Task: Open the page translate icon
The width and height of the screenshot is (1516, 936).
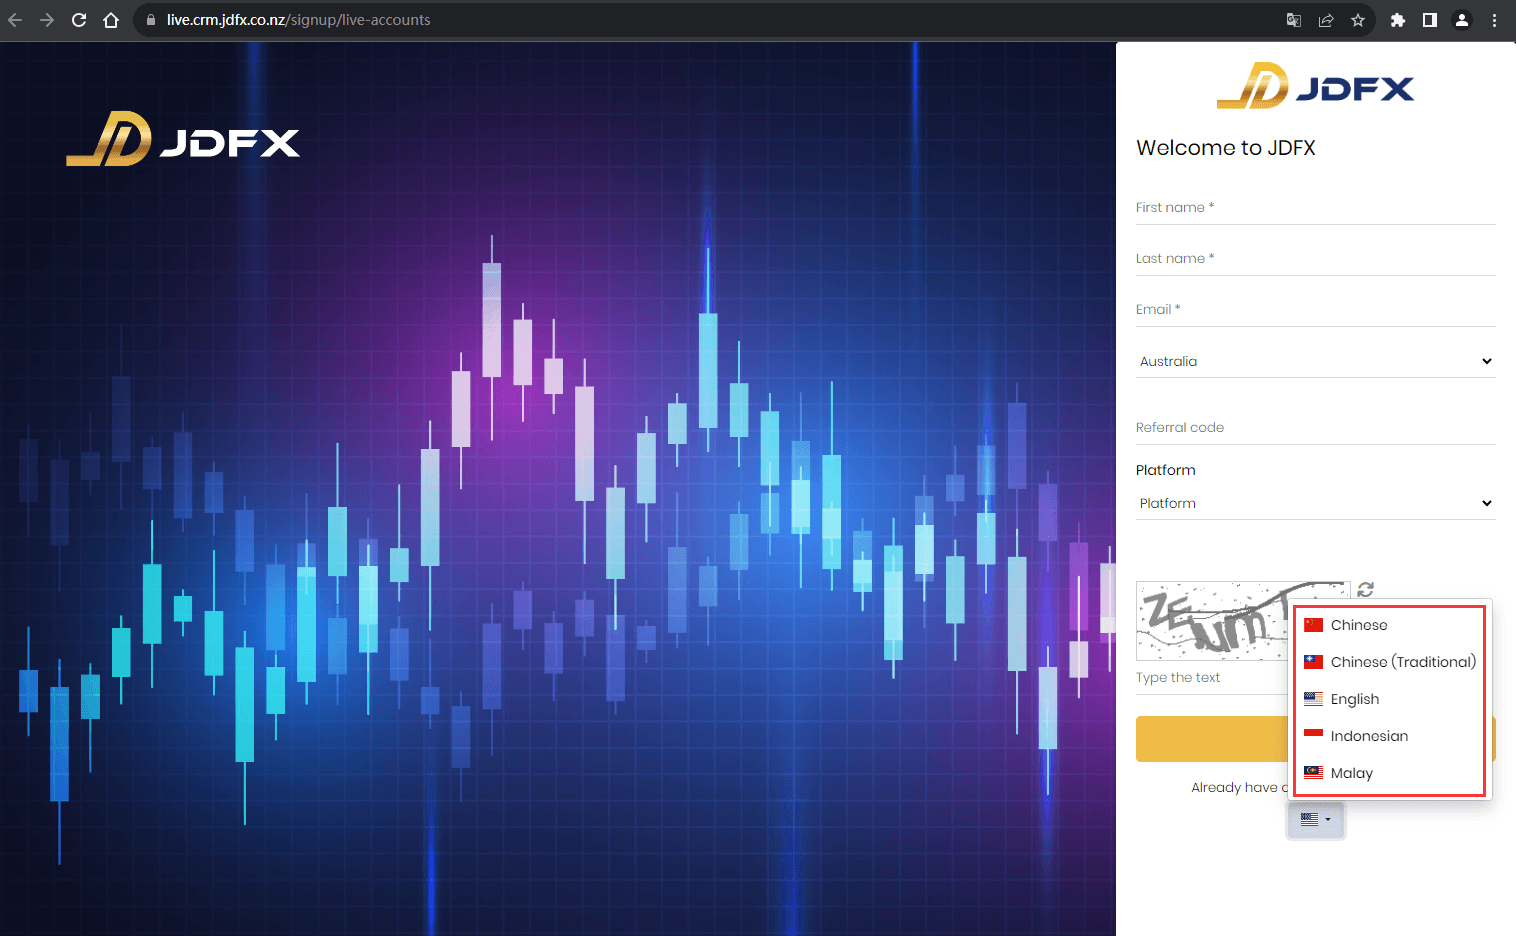Action: click(1294, 20)
